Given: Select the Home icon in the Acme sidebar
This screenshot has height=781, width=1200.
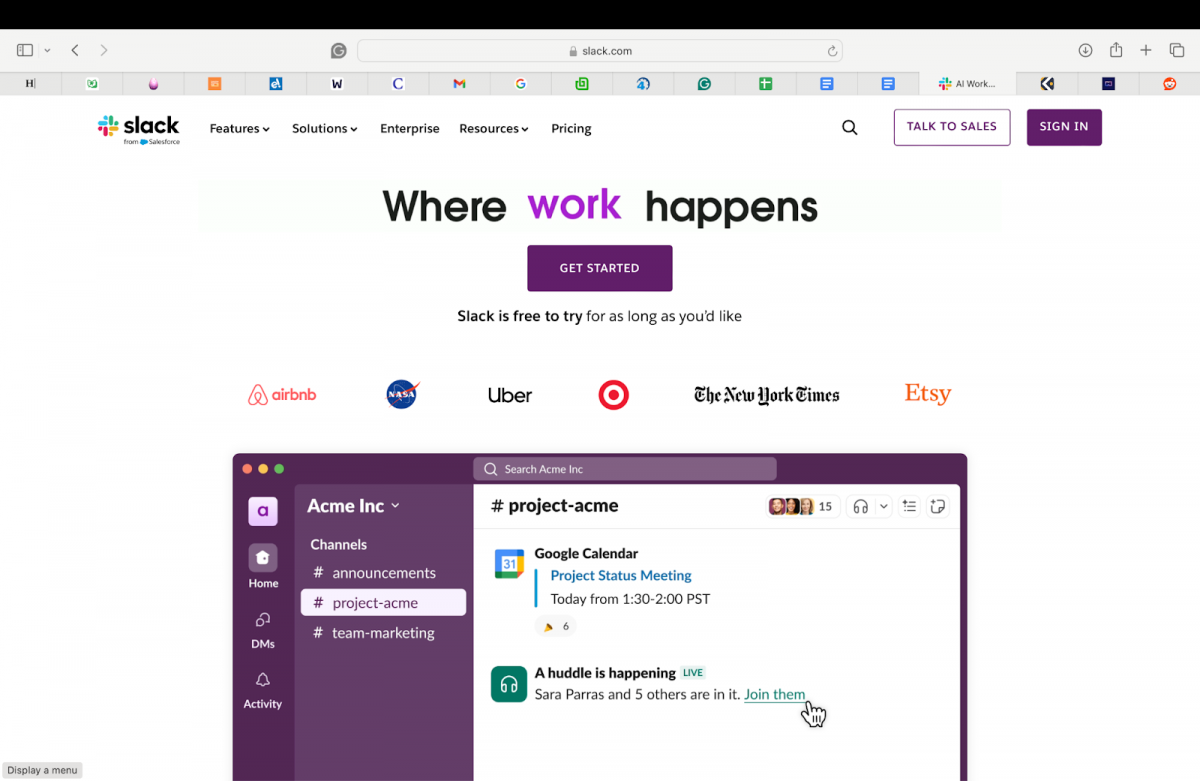Looking at the screenshot, I should point(263,558).
